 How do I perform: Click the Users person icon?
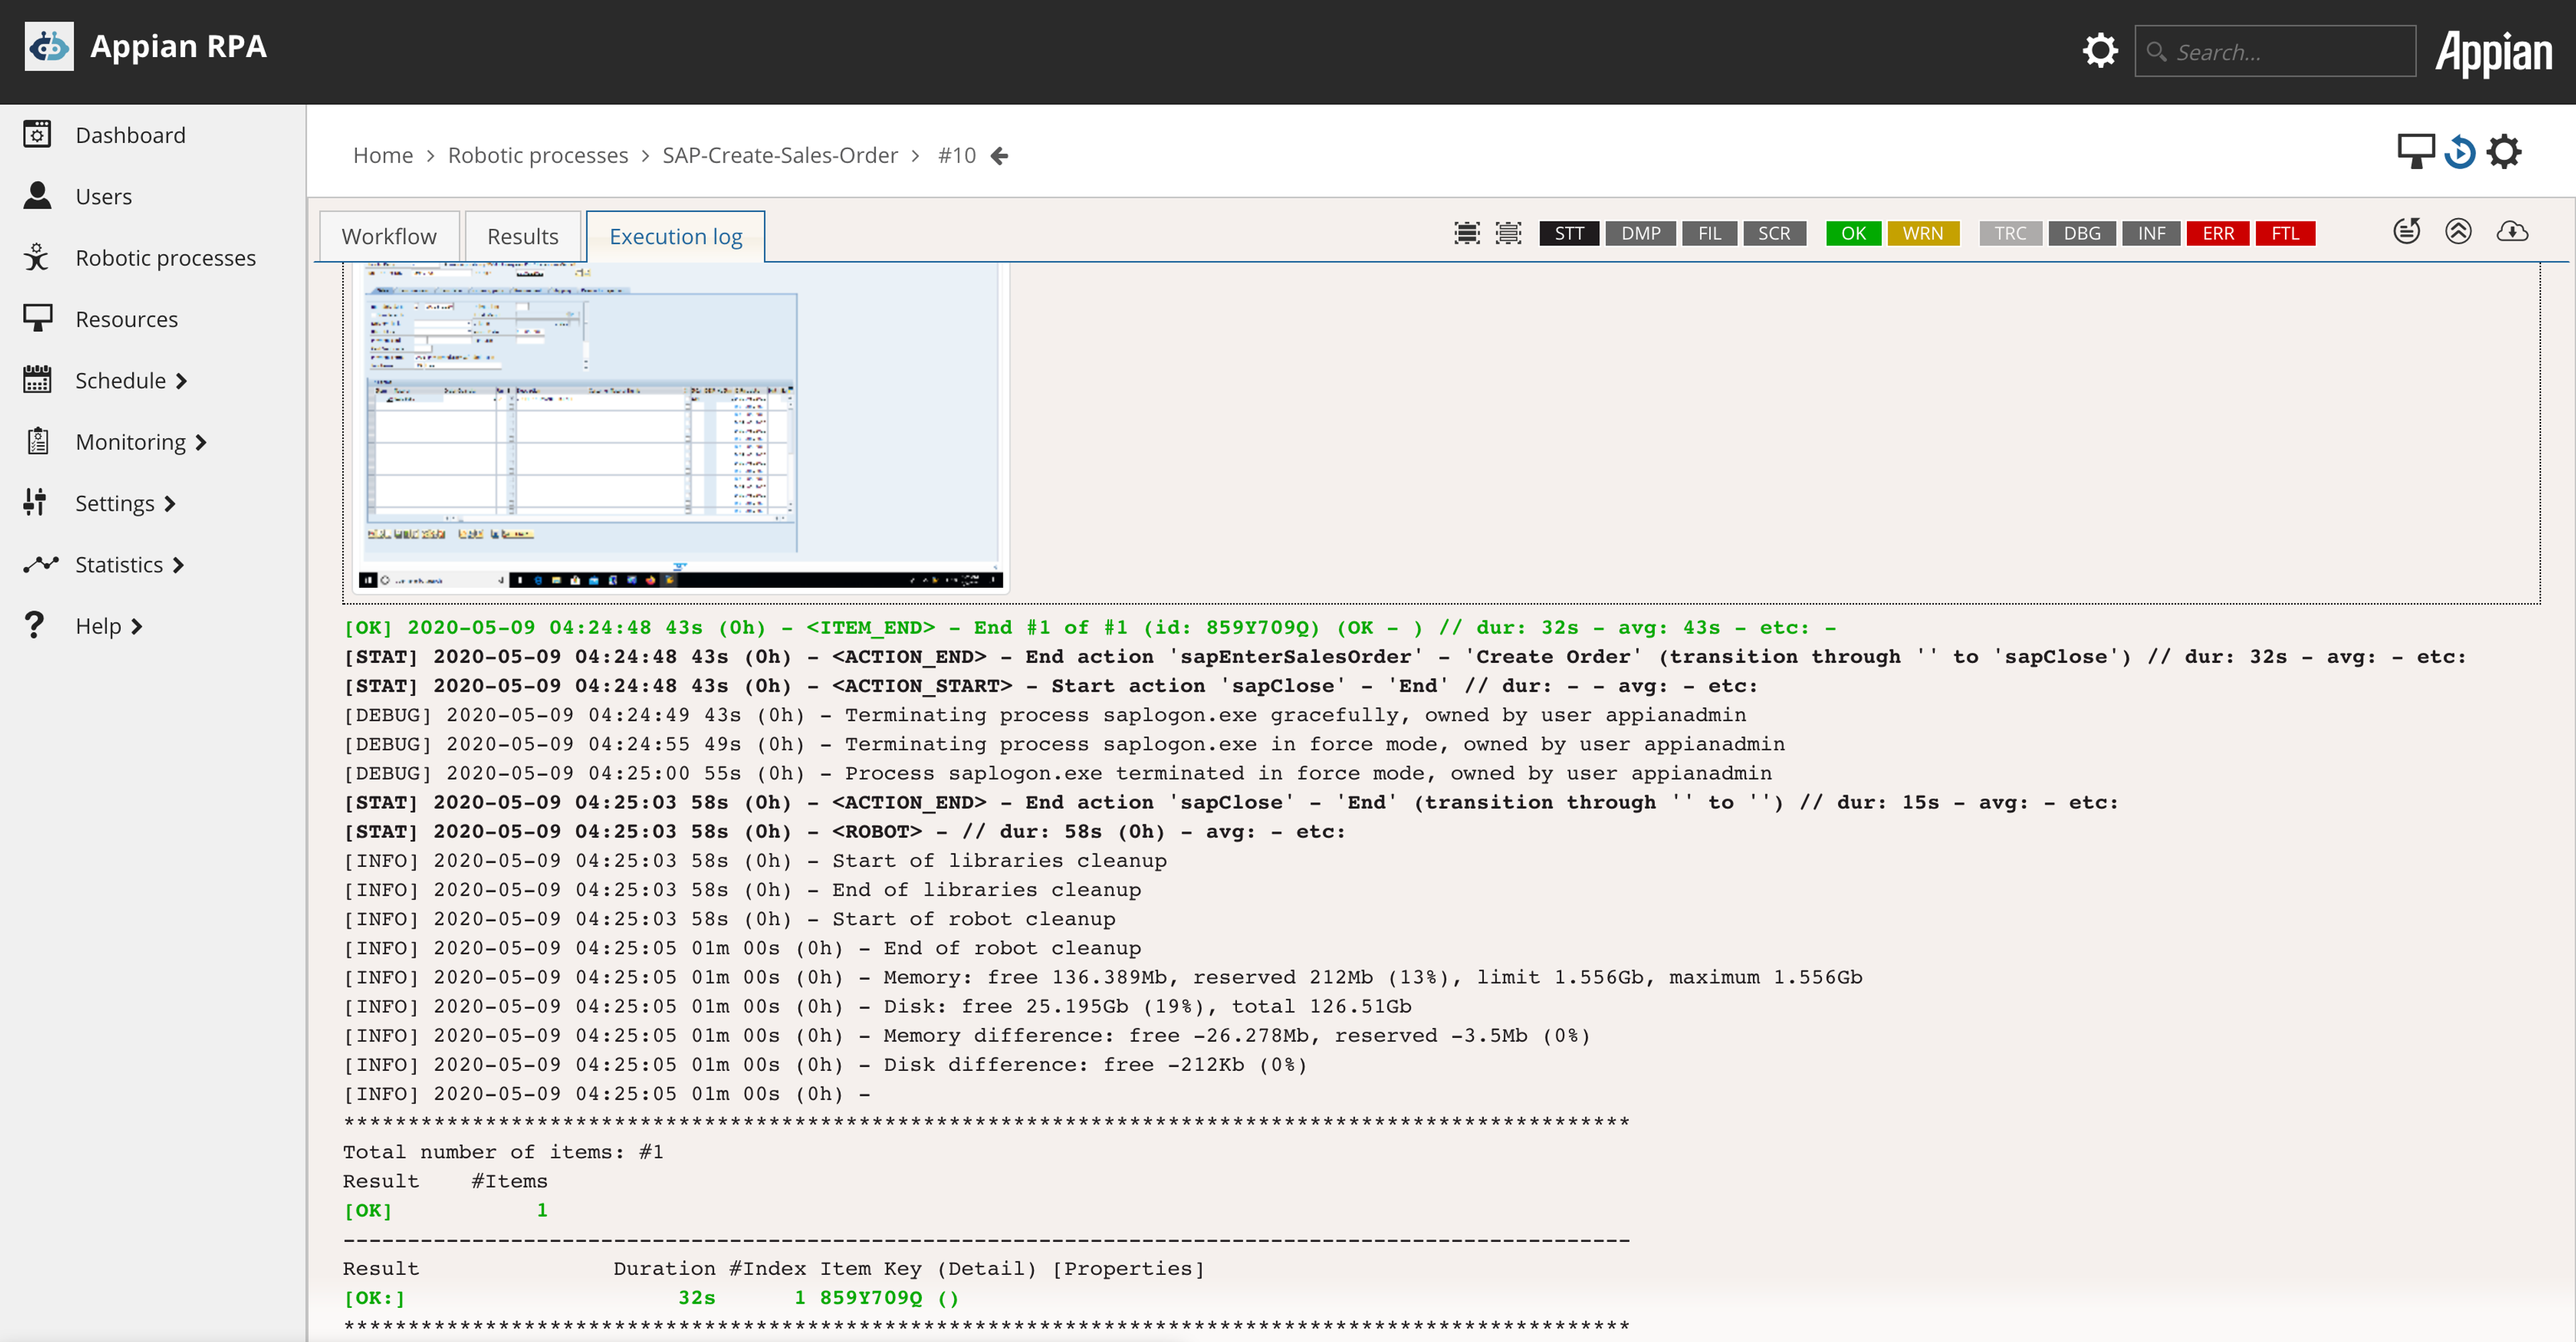click(37, 196)
